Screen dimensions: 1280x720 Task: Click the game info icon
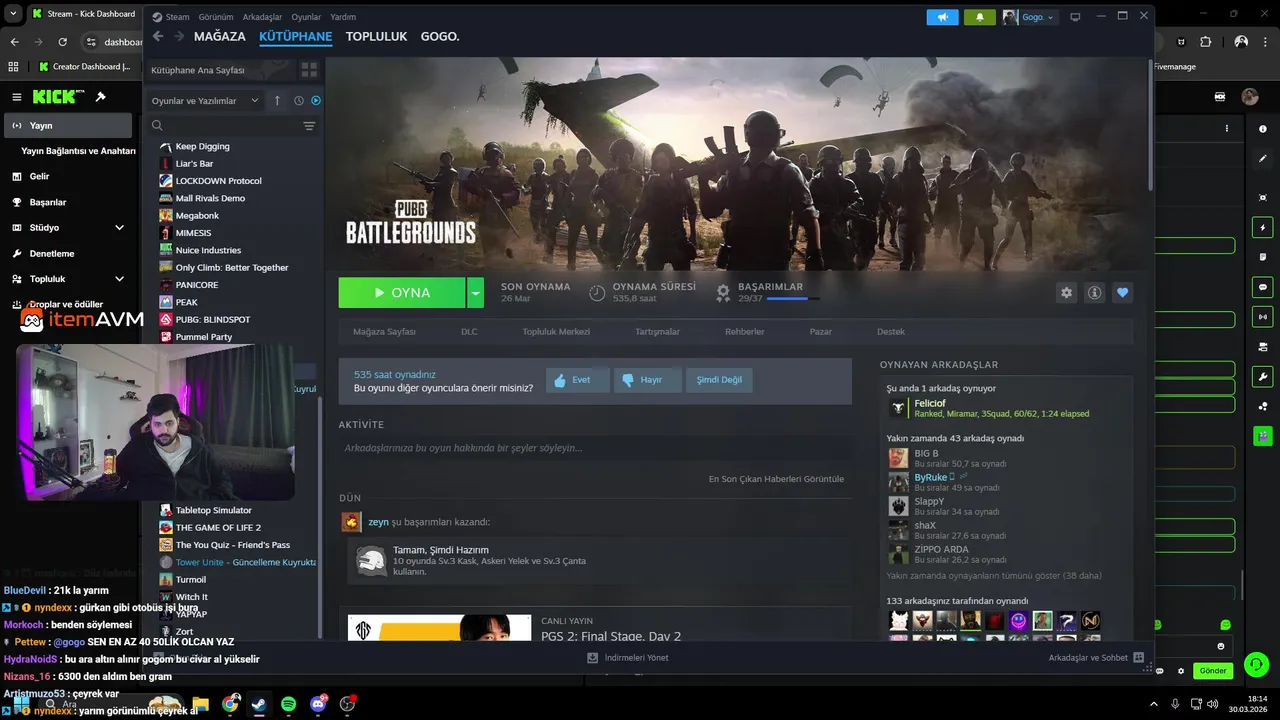(x=1094, y=293)
